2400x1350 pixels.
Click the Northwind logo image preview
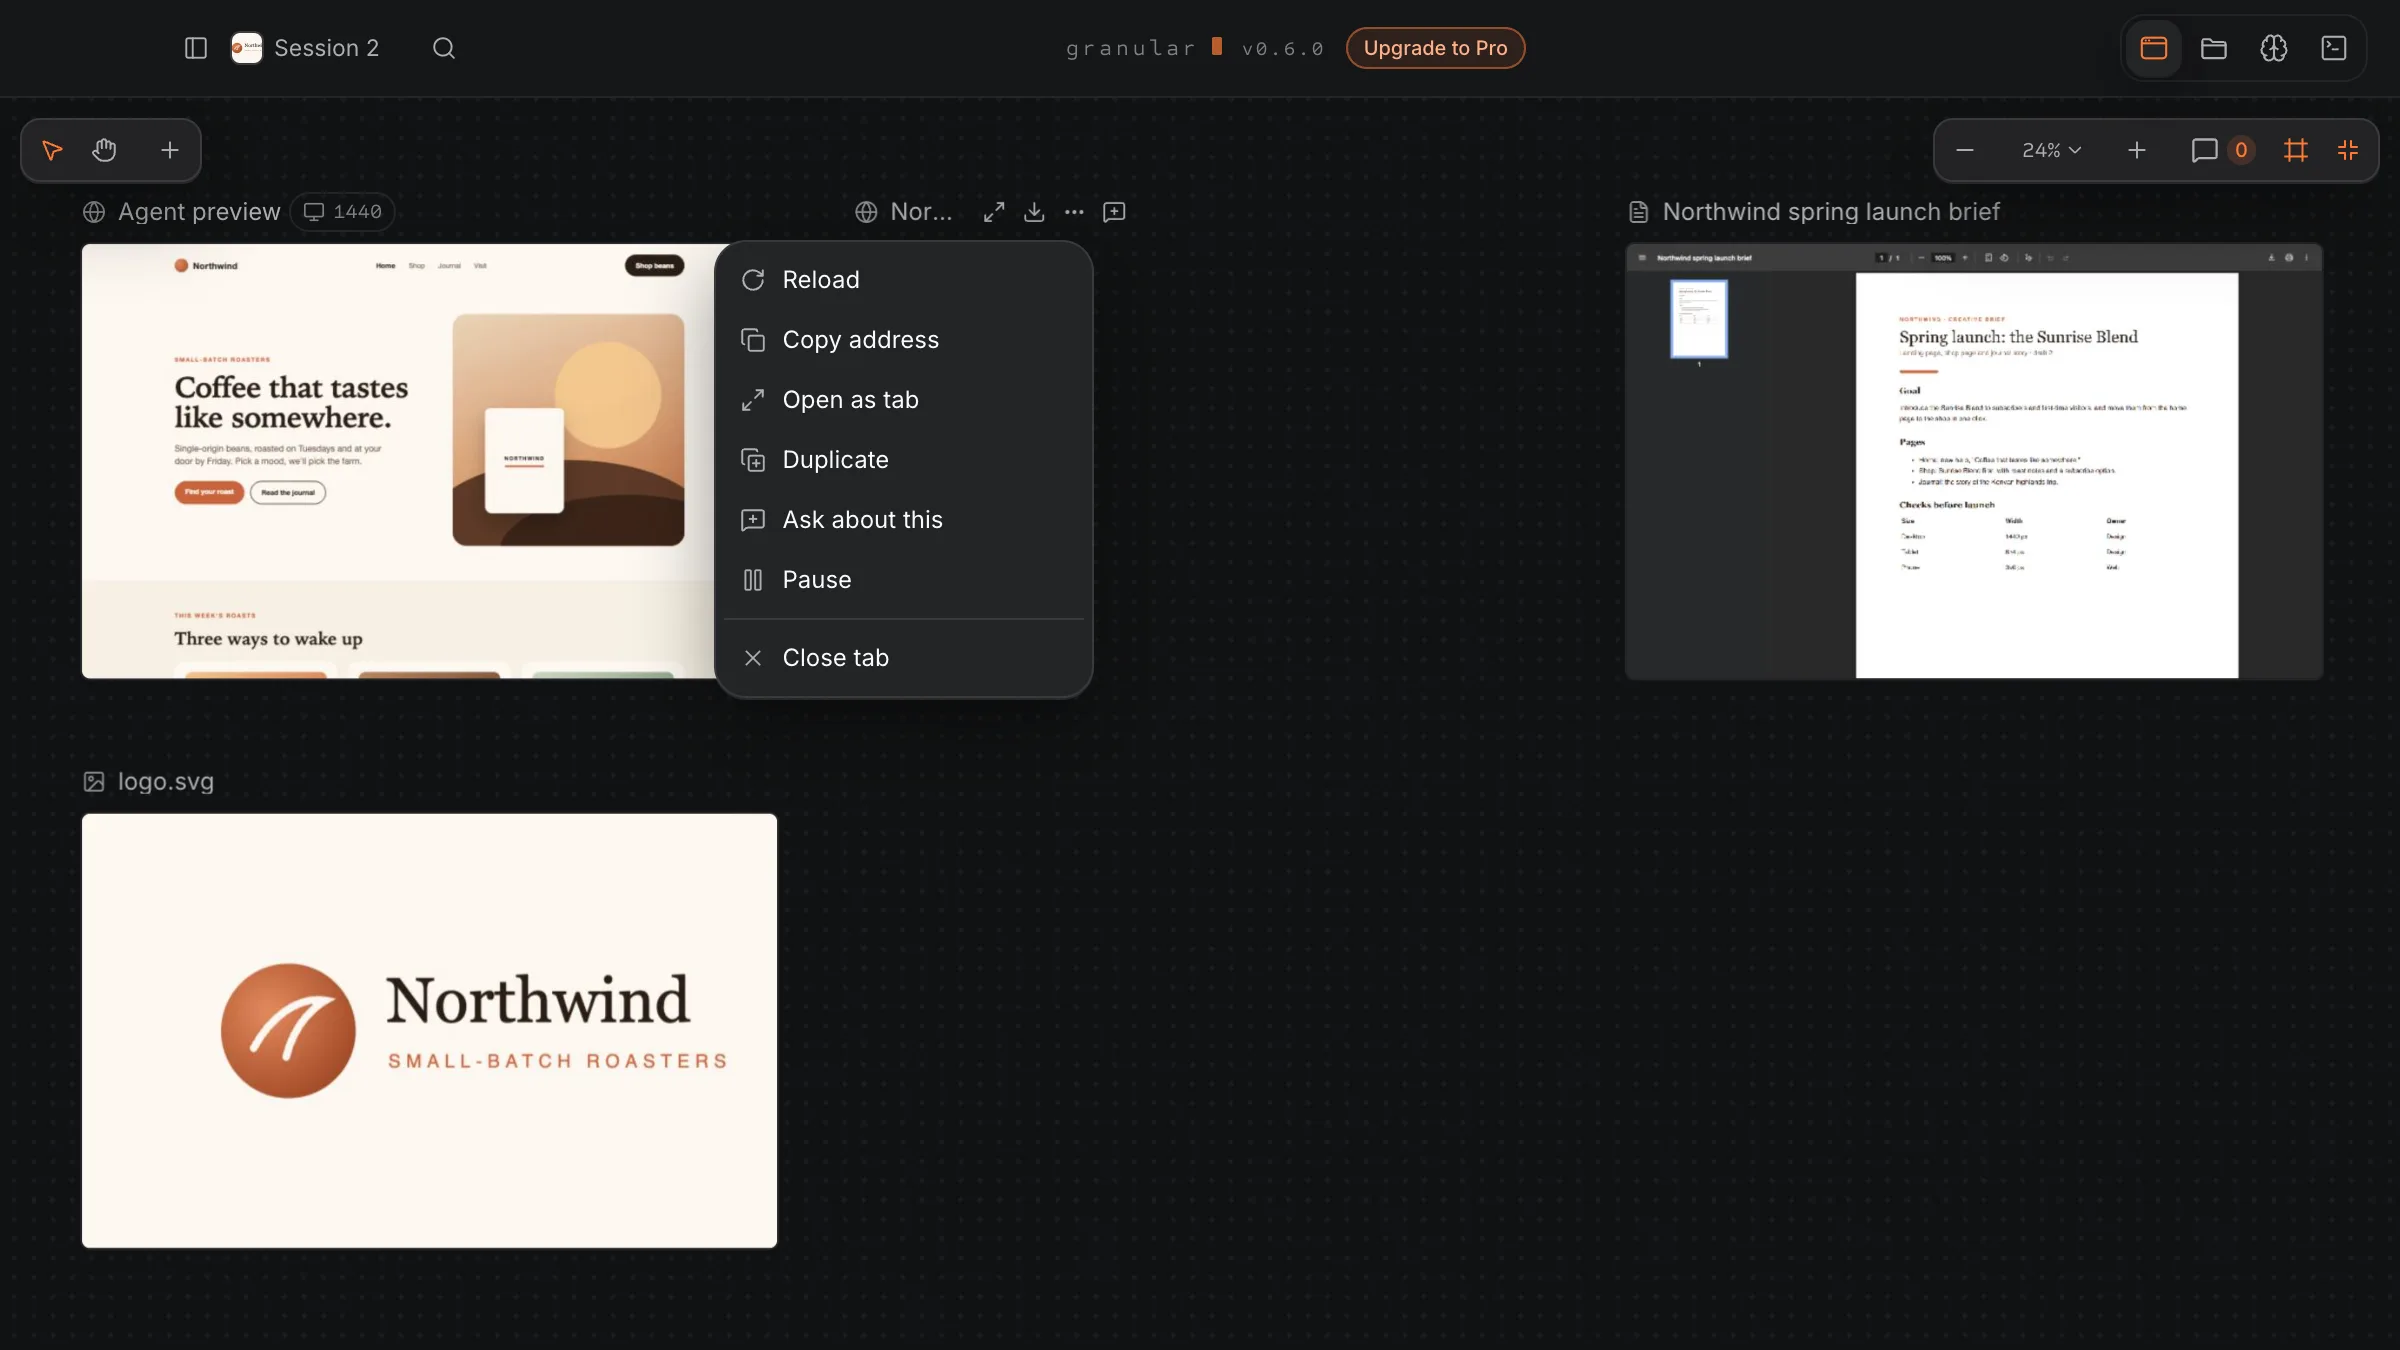(x=429, y=1031)
